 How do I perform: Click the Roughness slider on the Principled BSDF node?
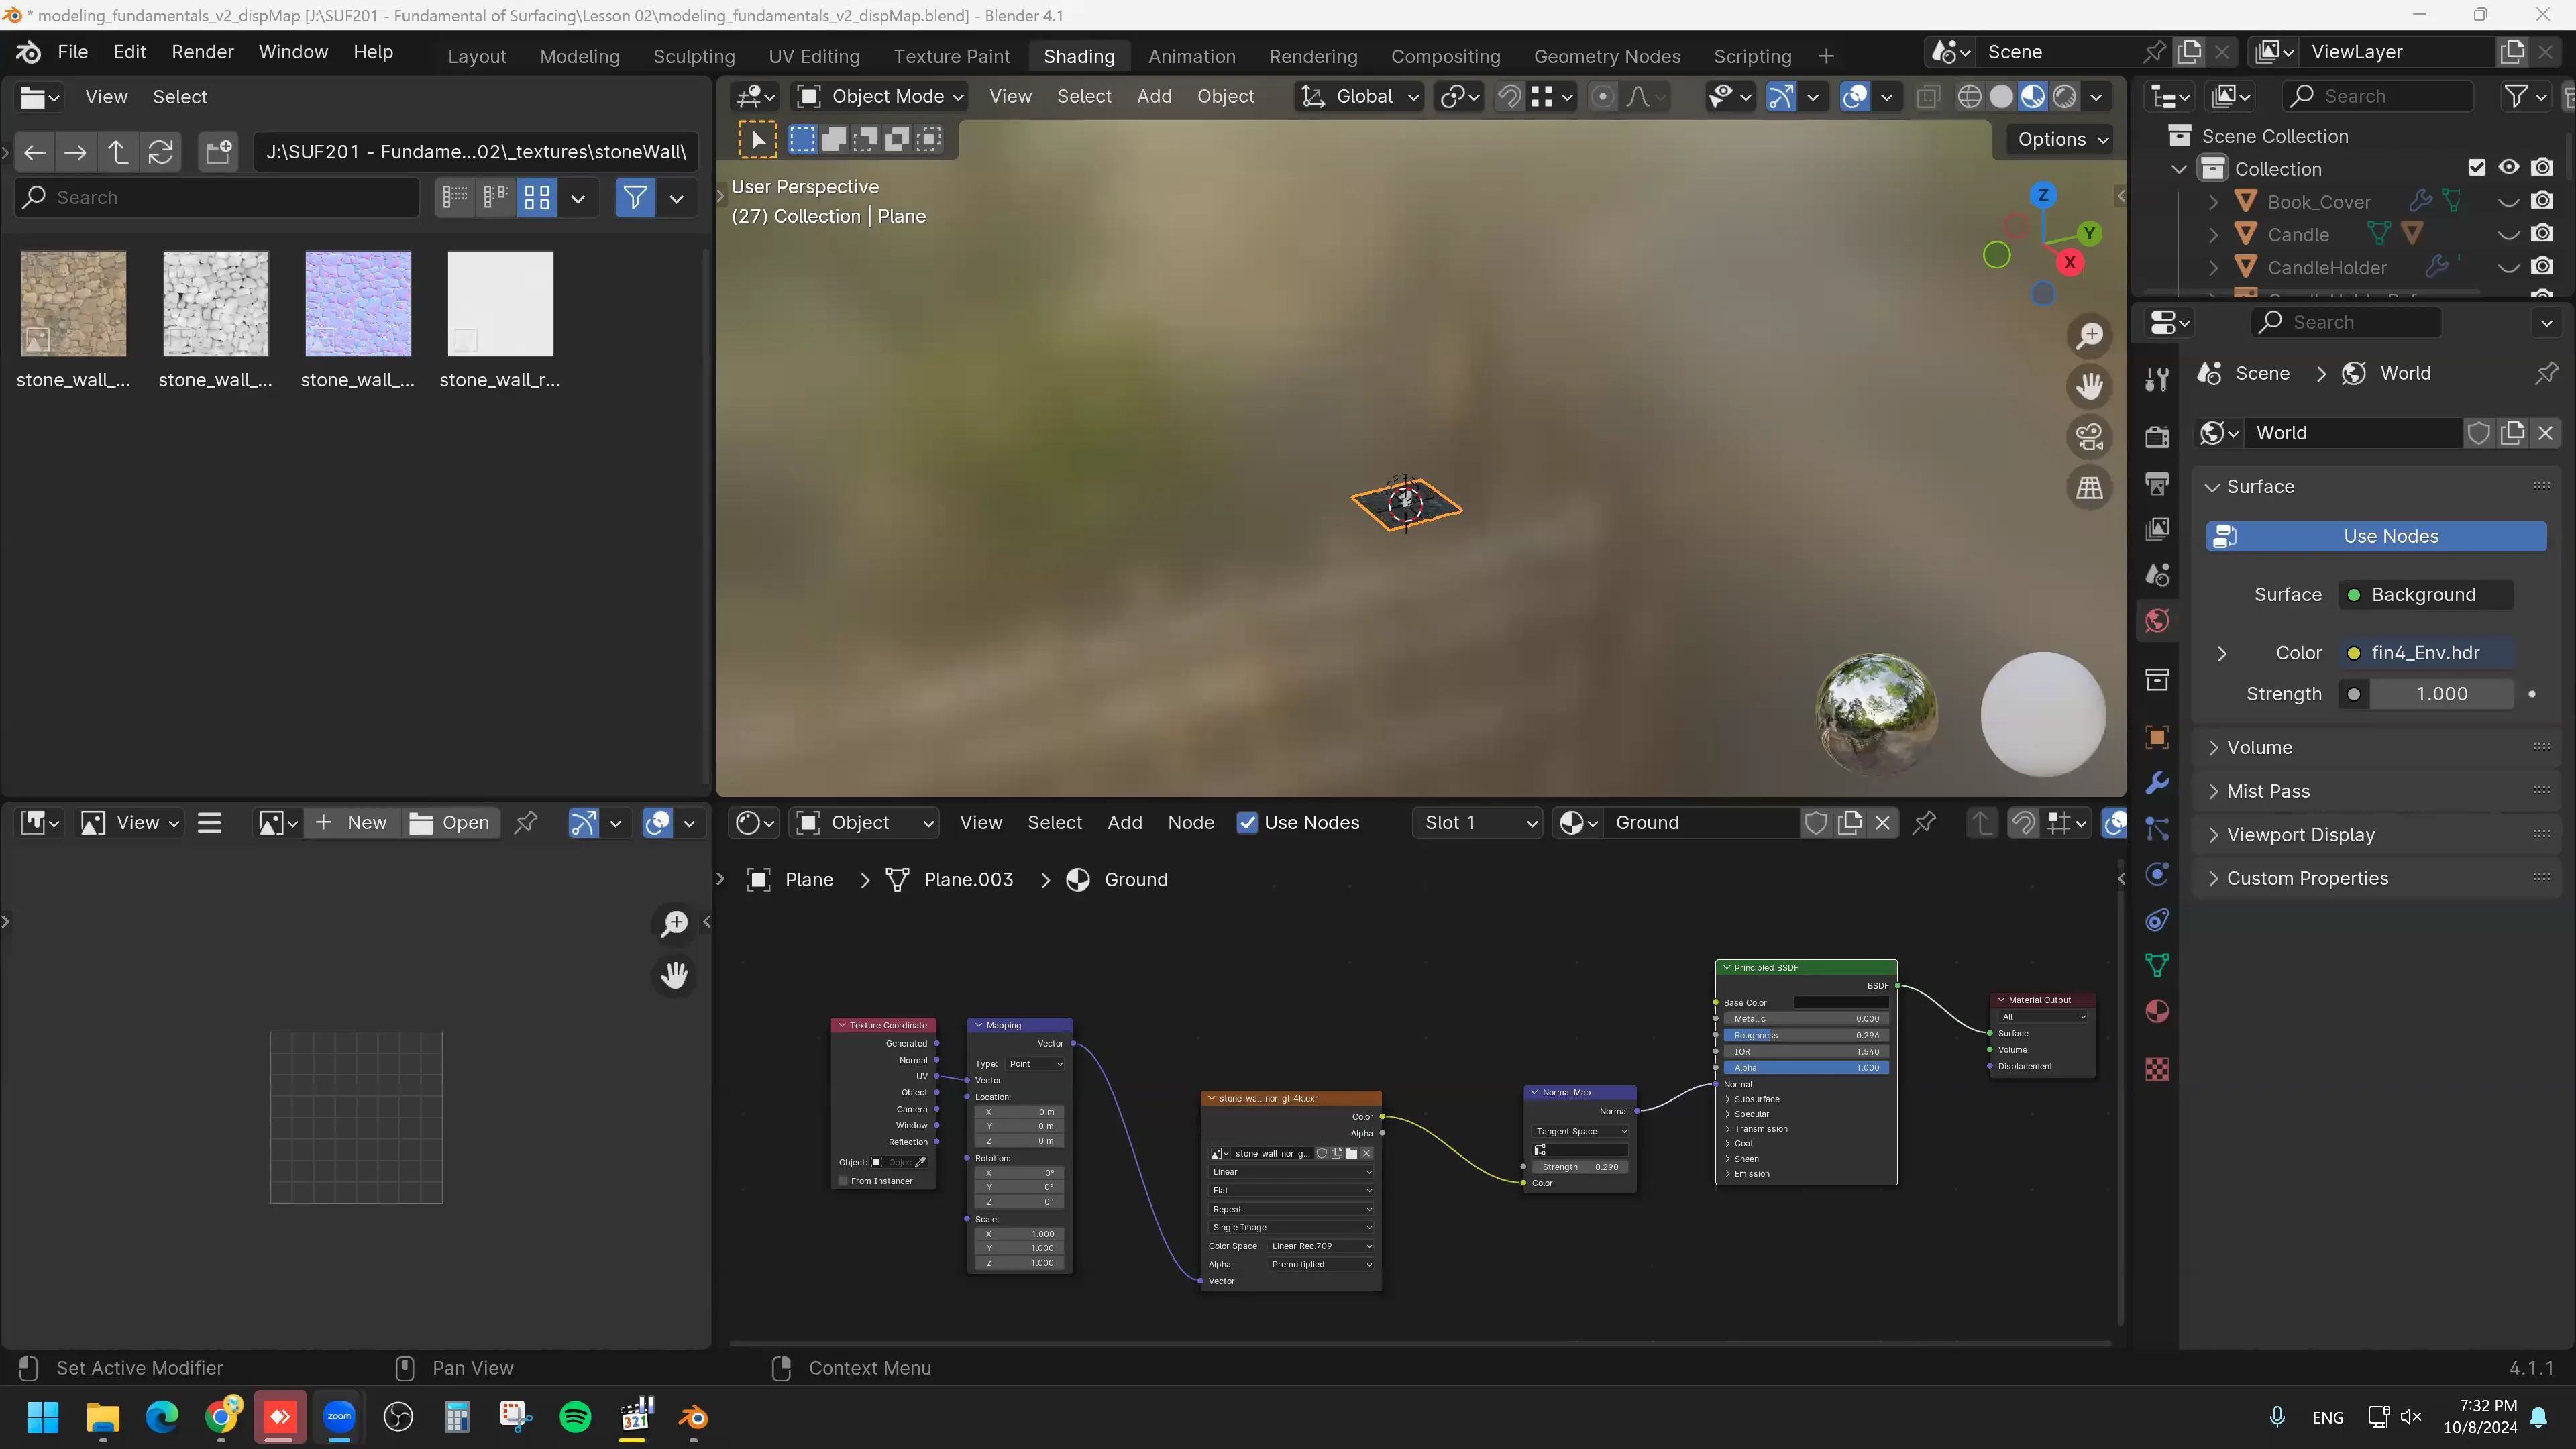pyautogui.click(x=1805, y=1035)
